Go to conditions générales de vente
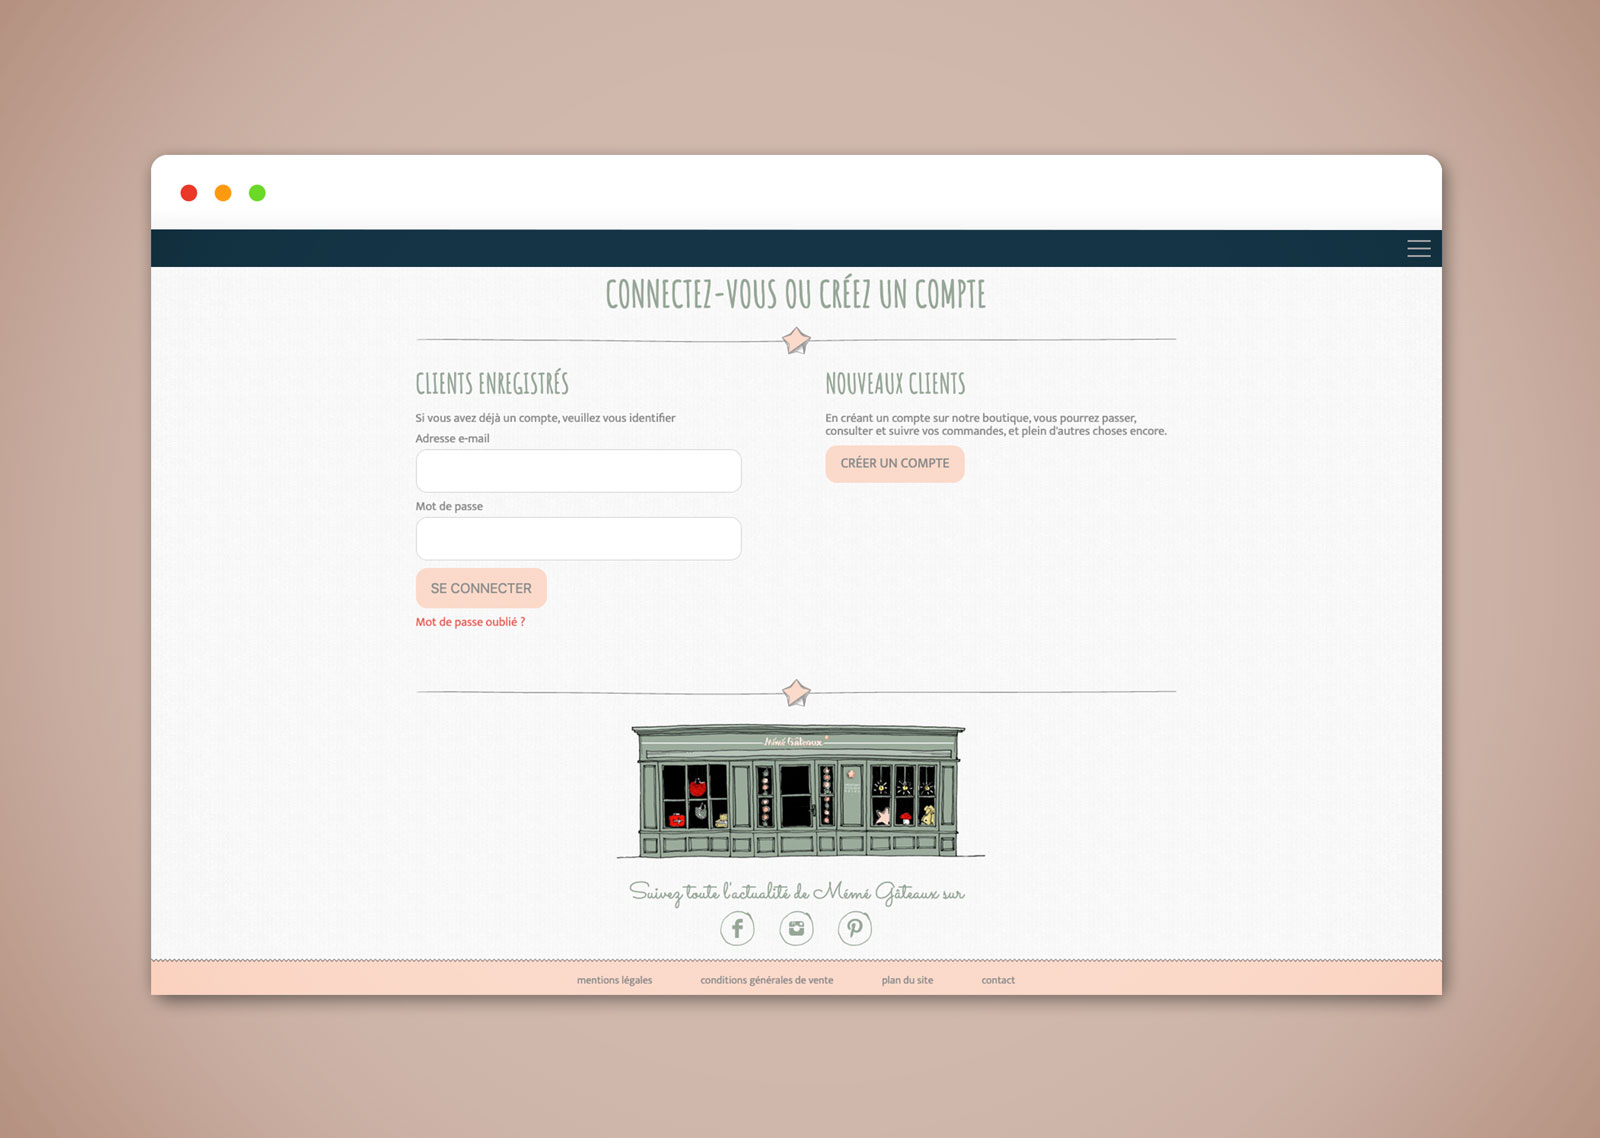 point(766,980)
